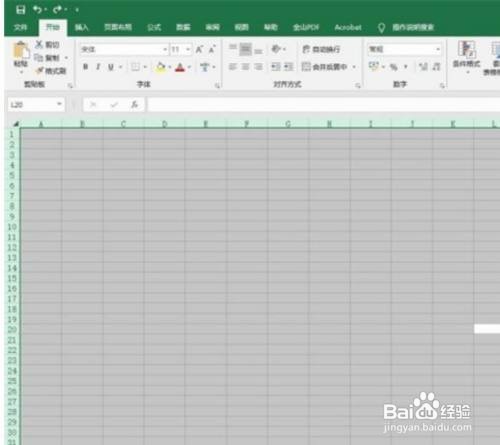Switch to the 数据 (Data) tab
The image size is (500, 445).
(x=183, y=27)
